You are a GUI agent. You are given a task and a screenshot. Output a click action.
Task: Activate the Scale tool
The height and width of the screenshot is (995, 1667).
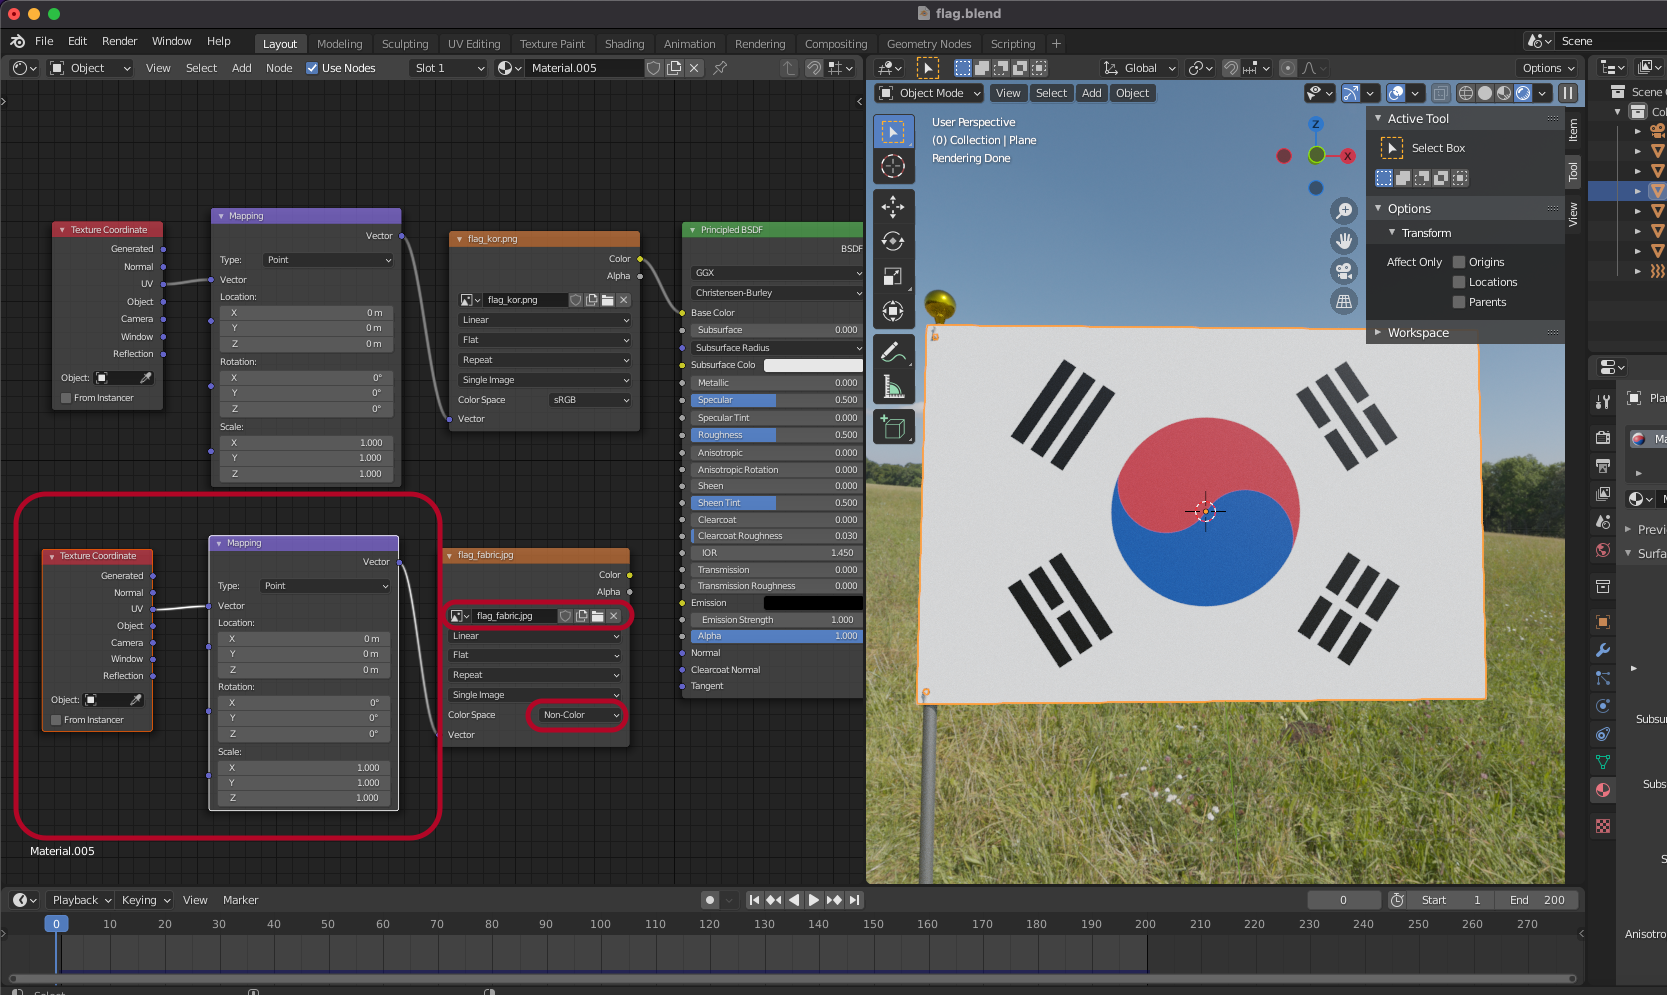[x=893, y=277]
